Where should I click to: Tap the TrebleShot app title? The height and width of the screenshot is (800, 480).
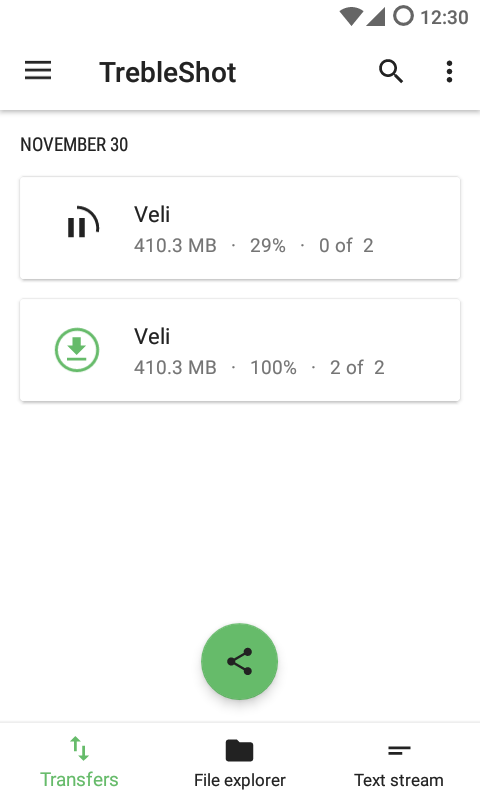[168, 72]
